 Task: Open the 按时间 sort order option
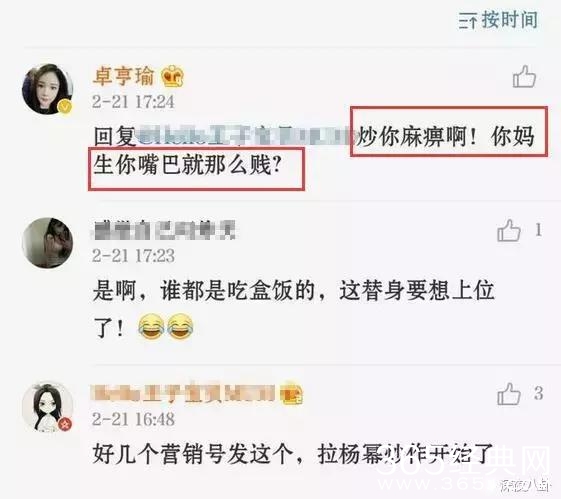click(498, 20)
